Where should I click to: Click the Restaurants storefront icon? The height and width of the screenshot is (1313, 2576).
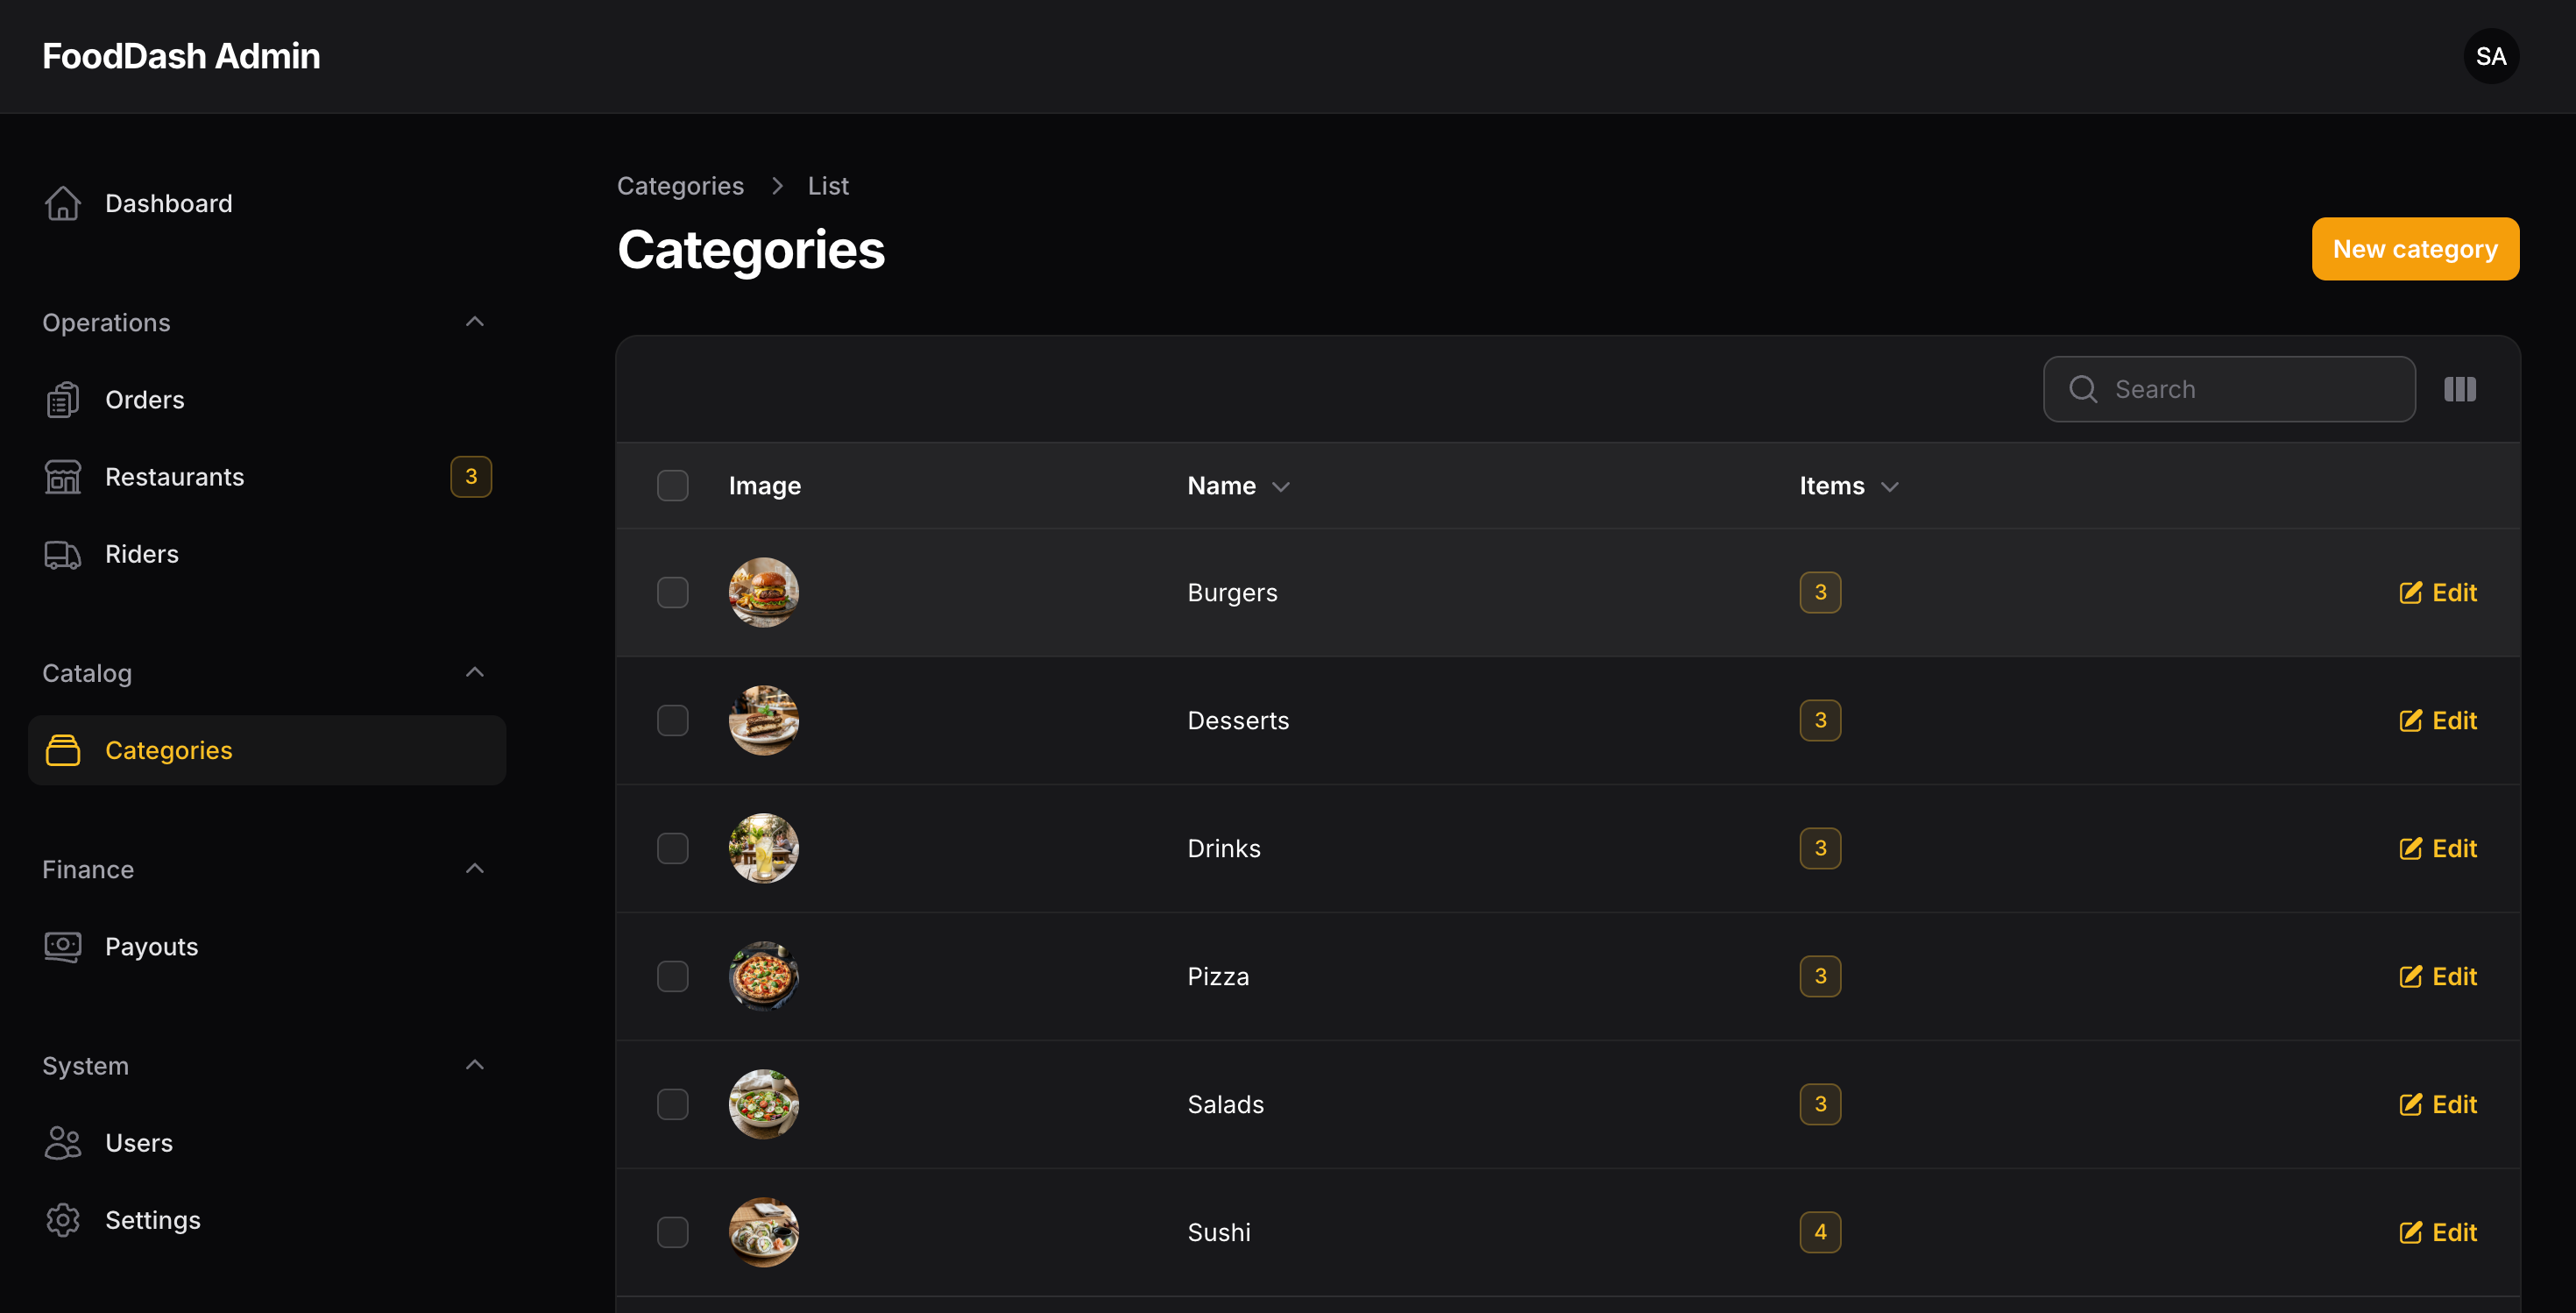(62, 477)
